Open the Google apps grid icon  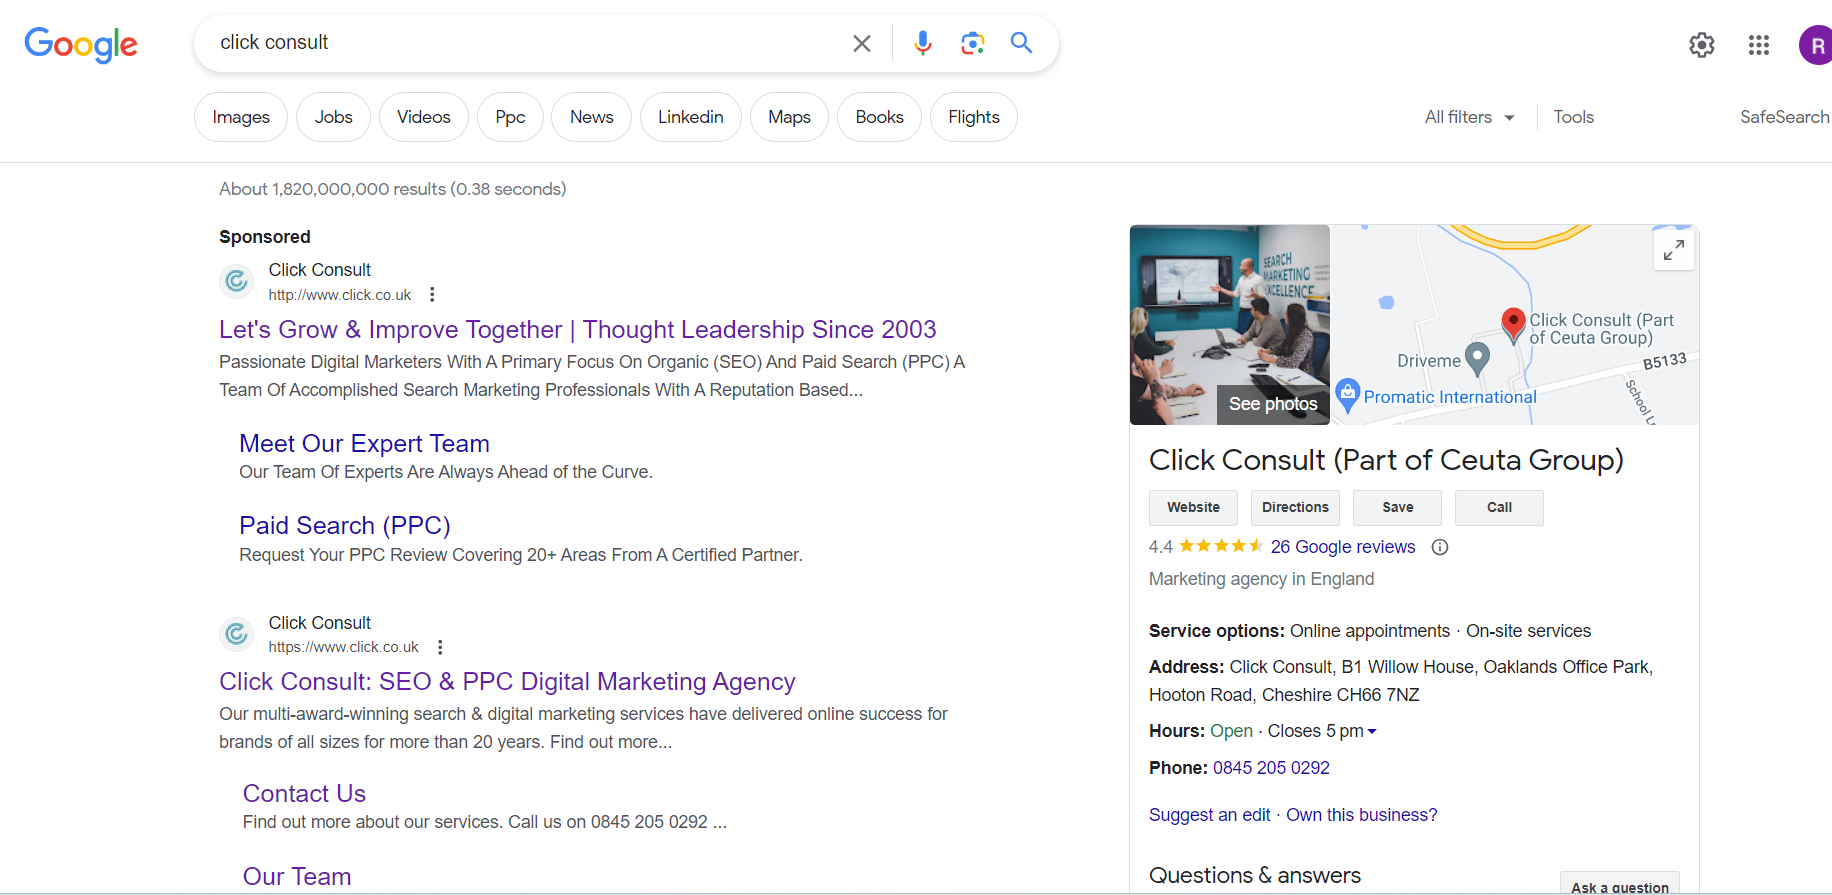pyautogui.click(x=1758, y=45)
